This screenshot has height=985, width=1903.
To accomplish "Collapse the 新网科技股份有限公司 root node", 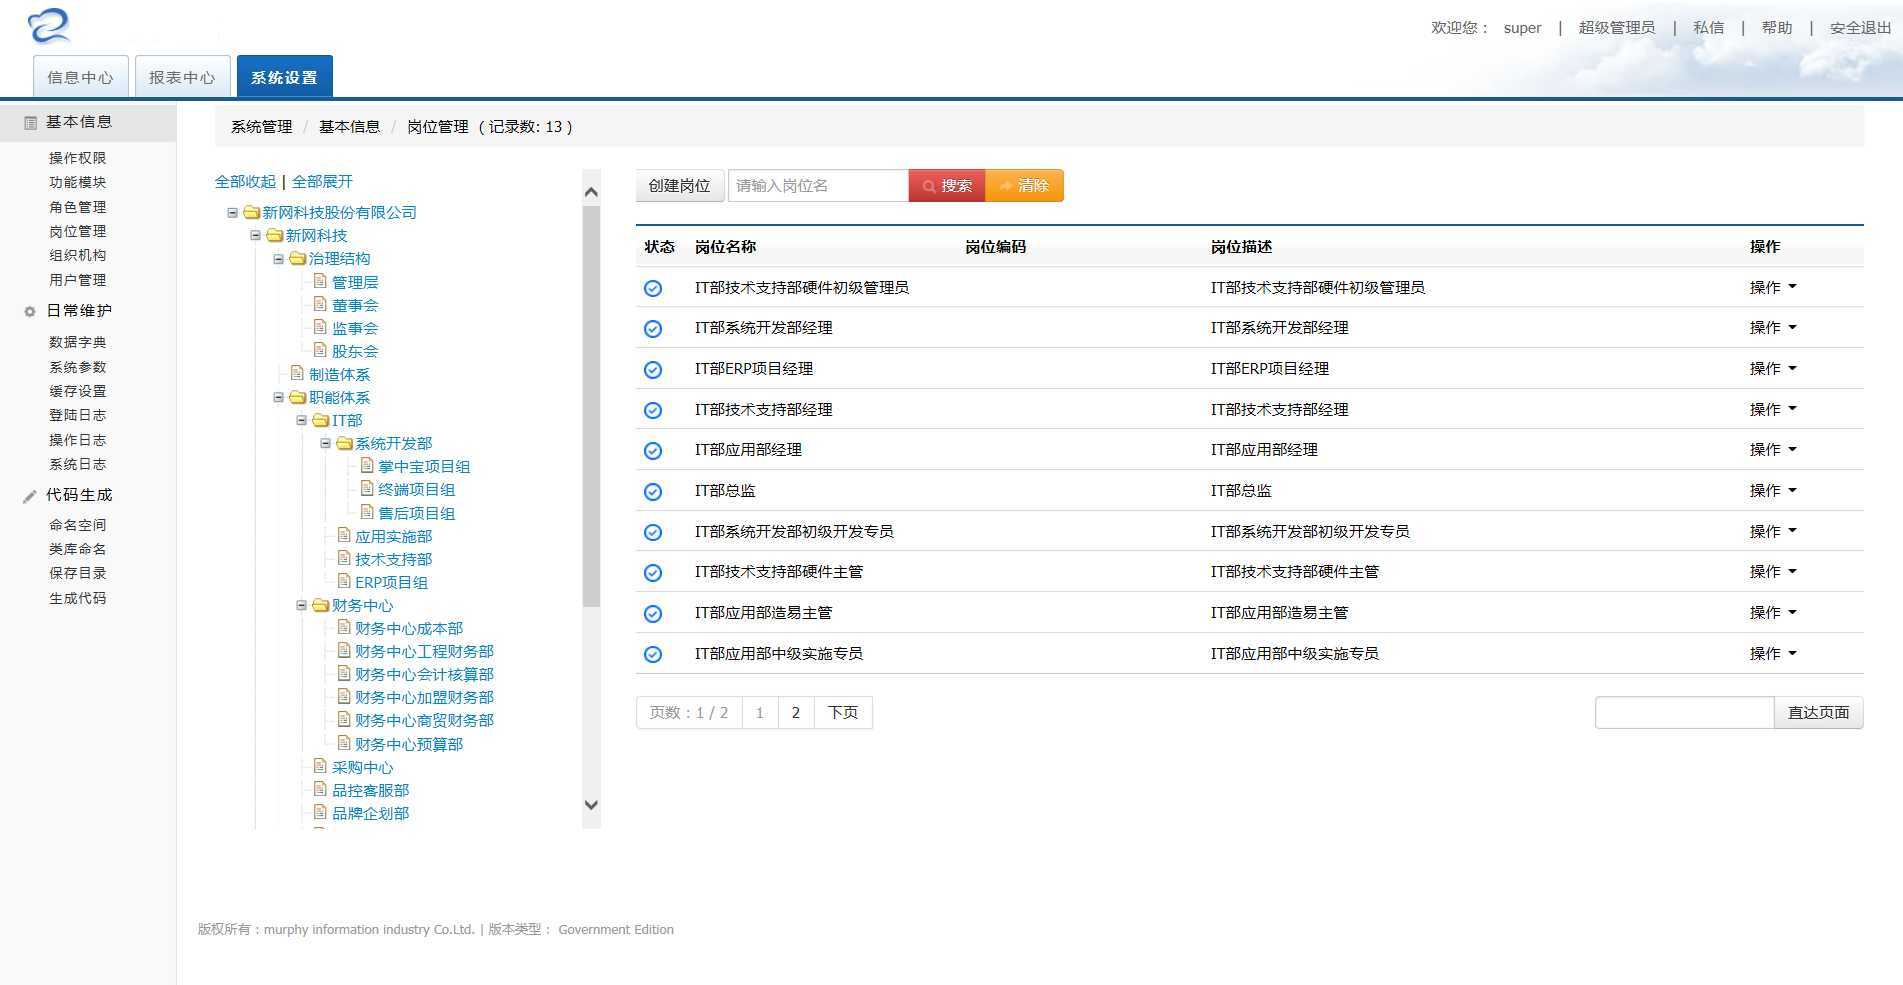I will [233, 212].
